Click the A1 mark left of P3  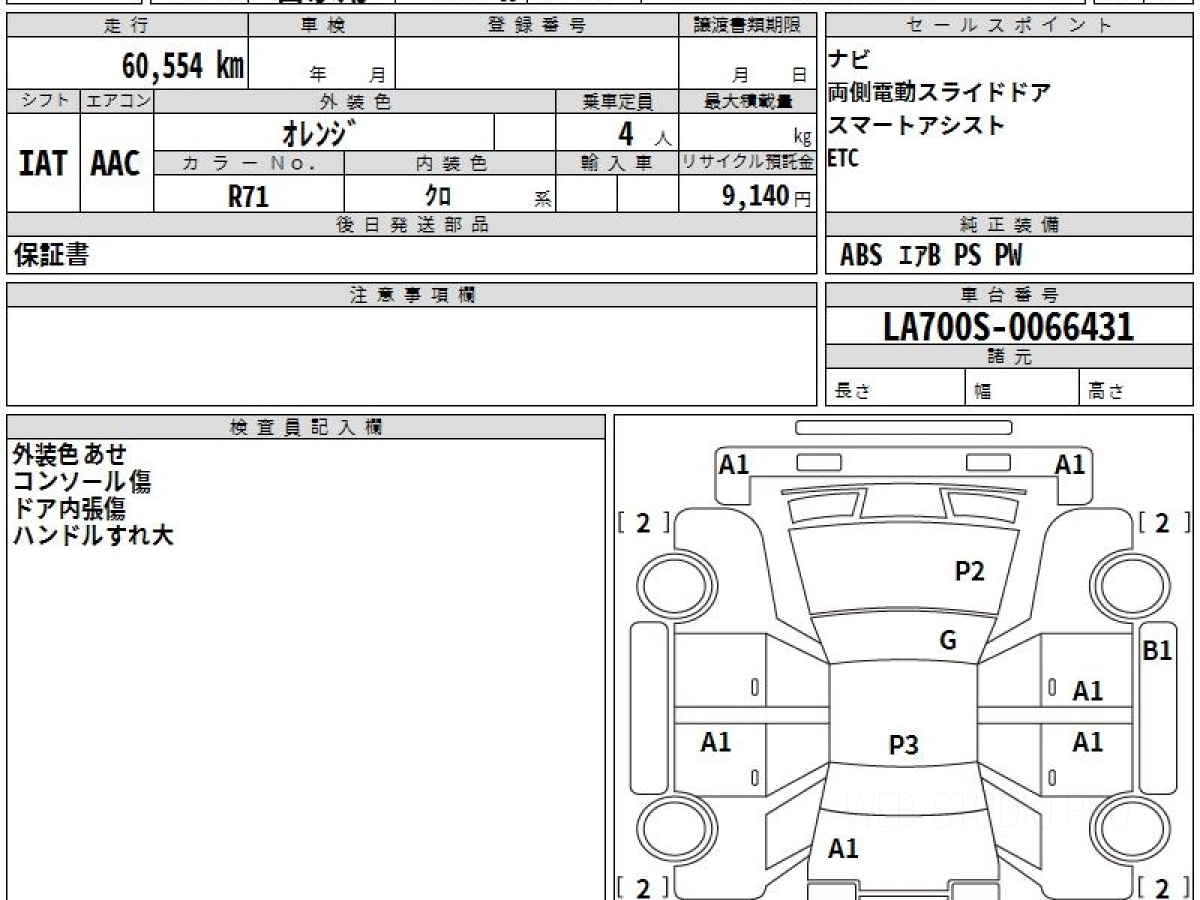click(716, 742)
